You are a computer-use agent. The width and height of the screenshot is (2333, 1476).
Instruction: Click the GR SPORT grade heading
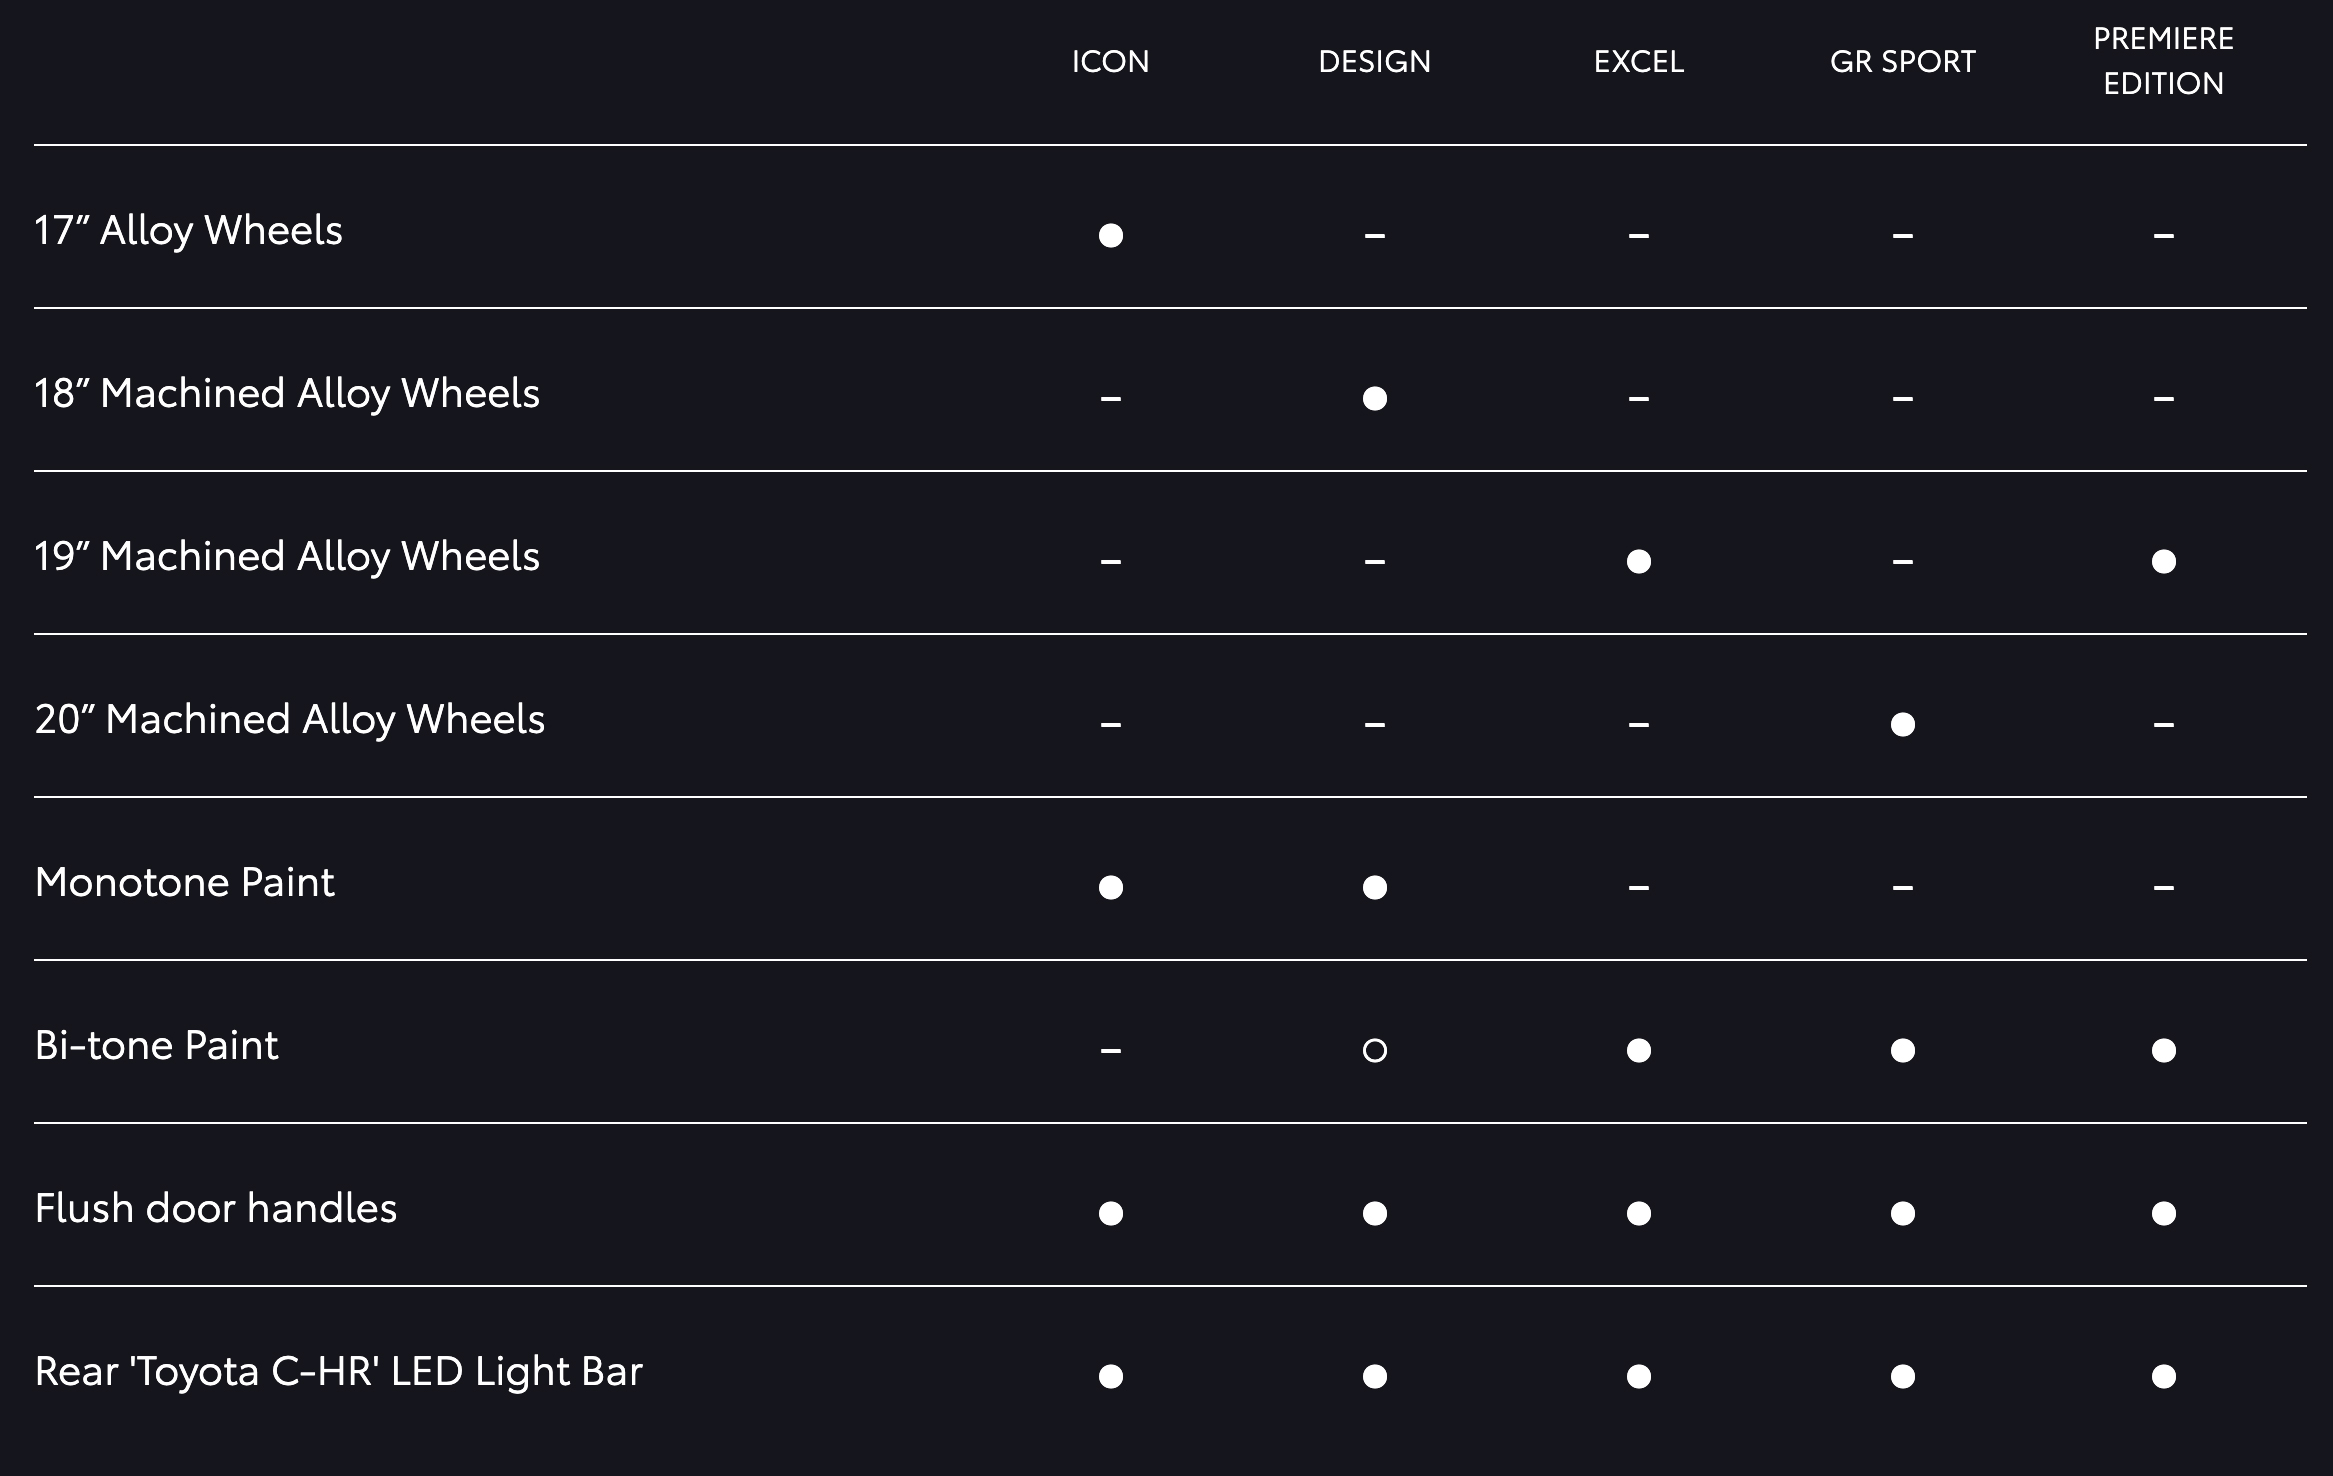pyautogui.click(x=1902, y=62)
